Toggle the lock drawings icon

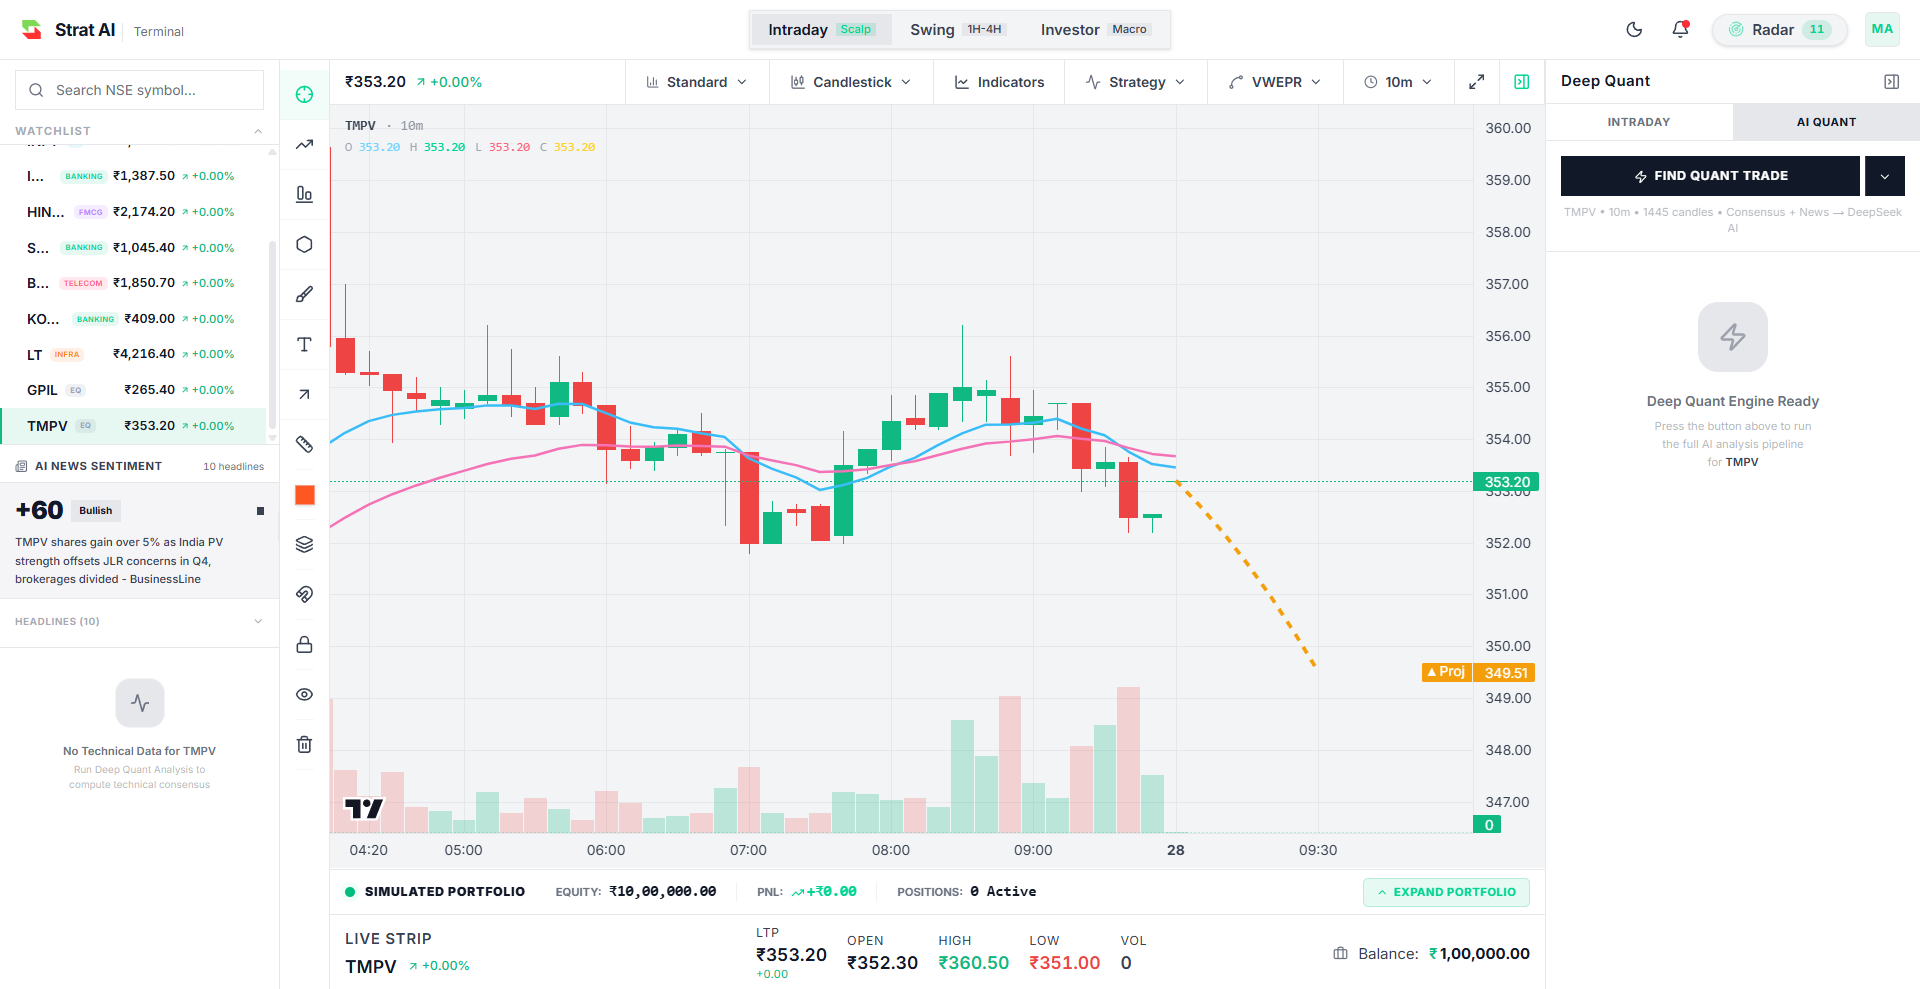coord(305,644)
